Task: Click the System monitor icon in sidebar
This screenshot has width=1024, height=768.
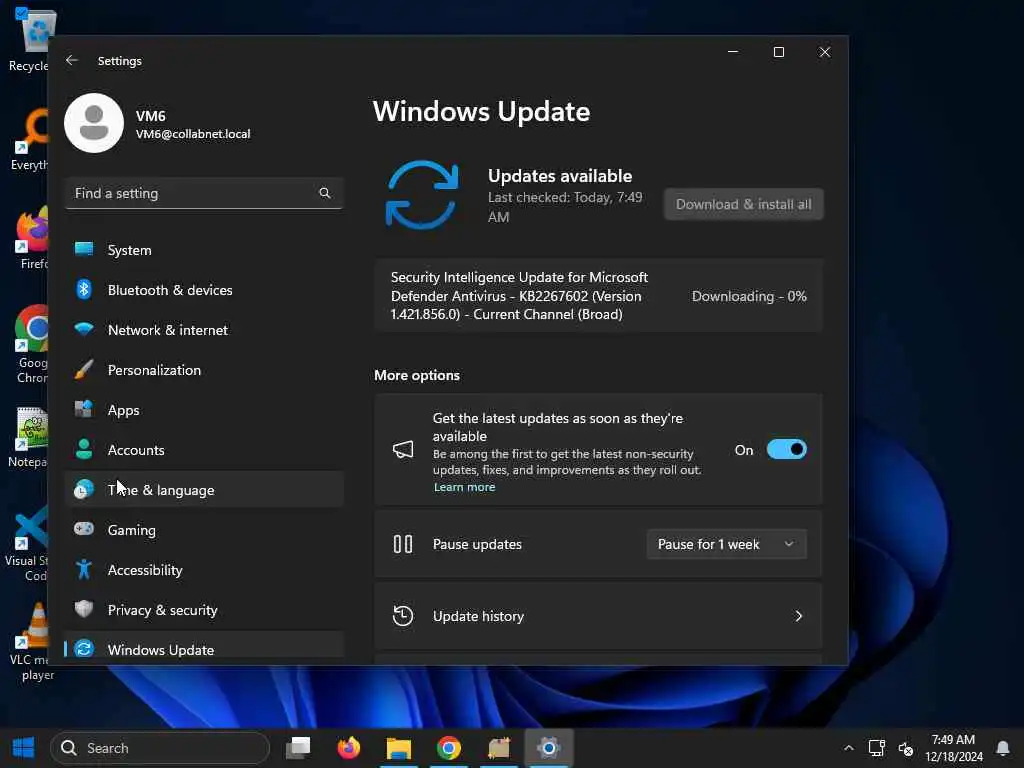Action: (84, 249)
